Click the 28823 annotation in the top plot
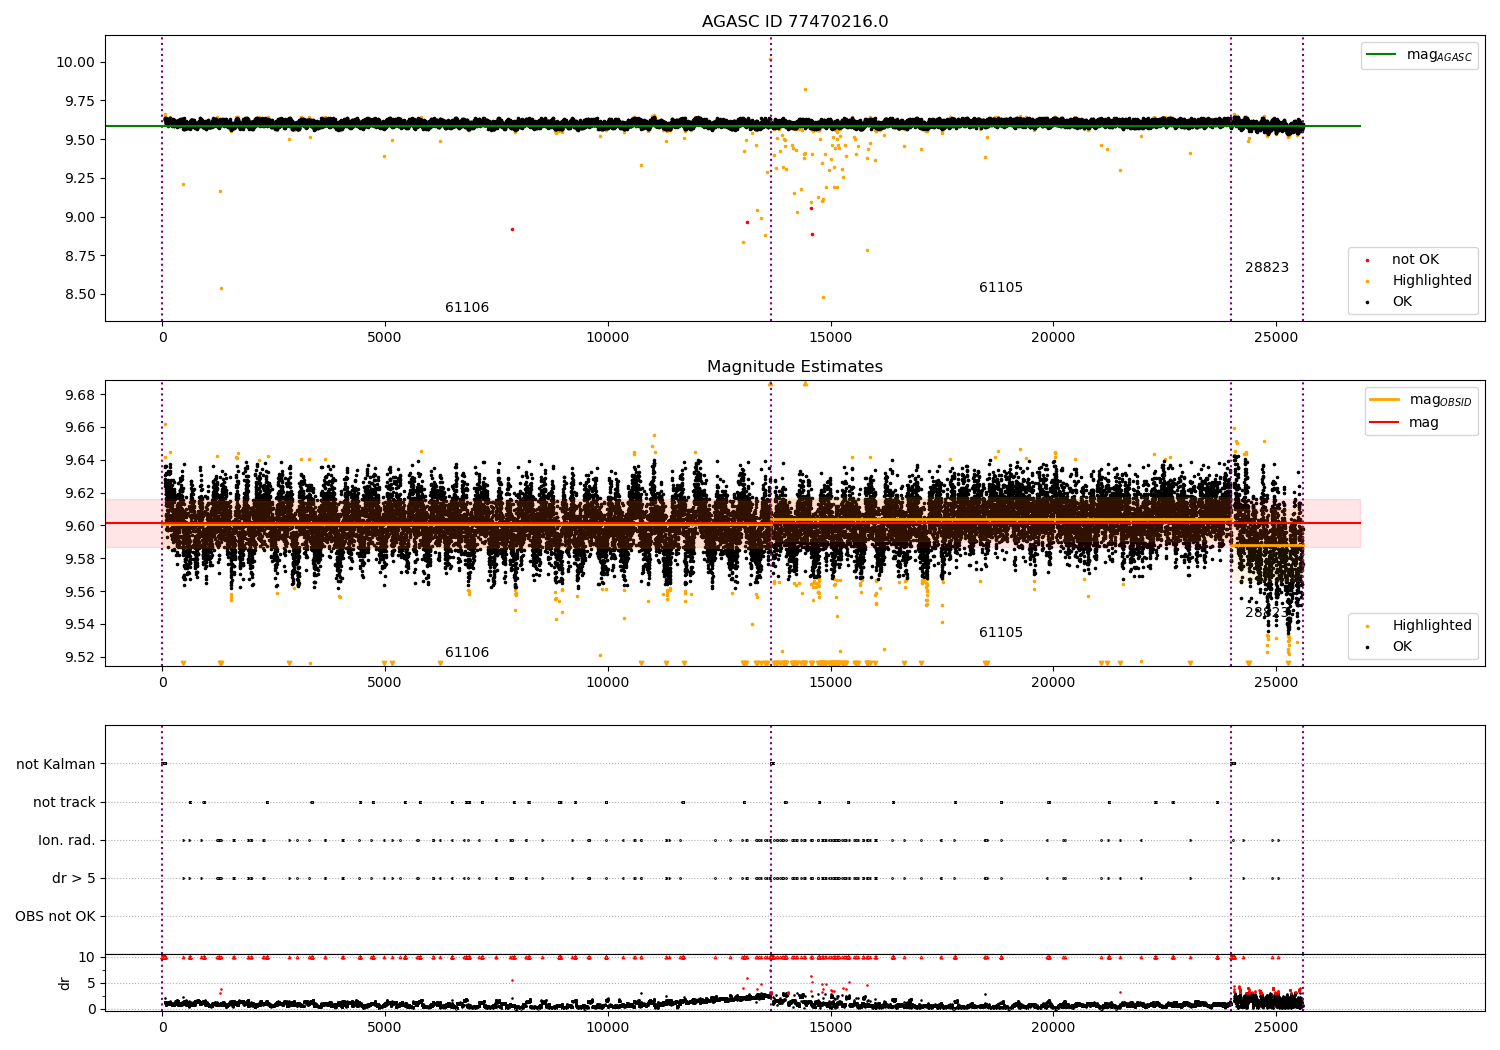Image resolution: width=1500 pixels, height=1050 pixels. coord(1267,268)
